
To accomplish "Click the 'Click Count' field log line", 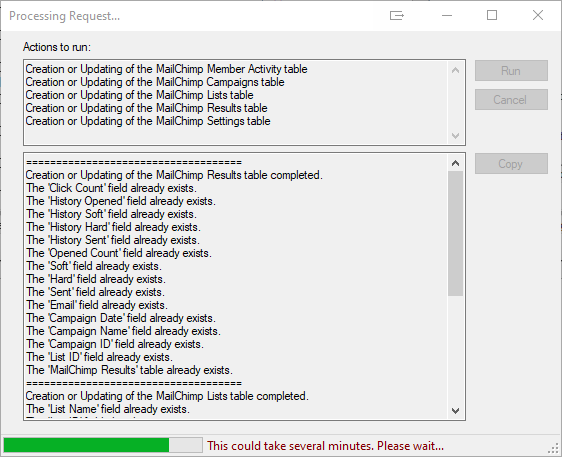I will coord(111,188).
